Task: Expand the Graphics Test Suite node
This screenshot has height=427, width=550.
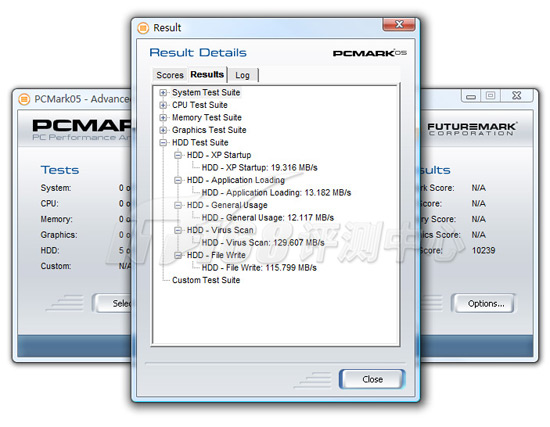Action: pos(163,130)
